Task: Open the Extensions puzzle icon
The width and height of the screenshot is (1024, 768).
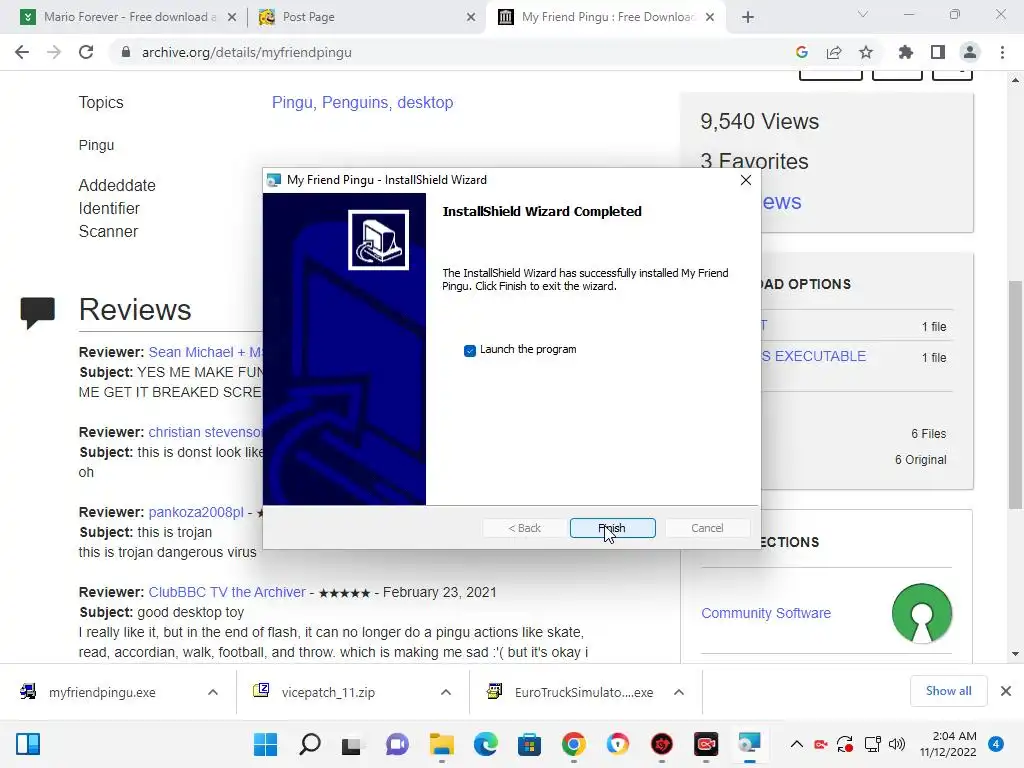Action: pos(906,52)
